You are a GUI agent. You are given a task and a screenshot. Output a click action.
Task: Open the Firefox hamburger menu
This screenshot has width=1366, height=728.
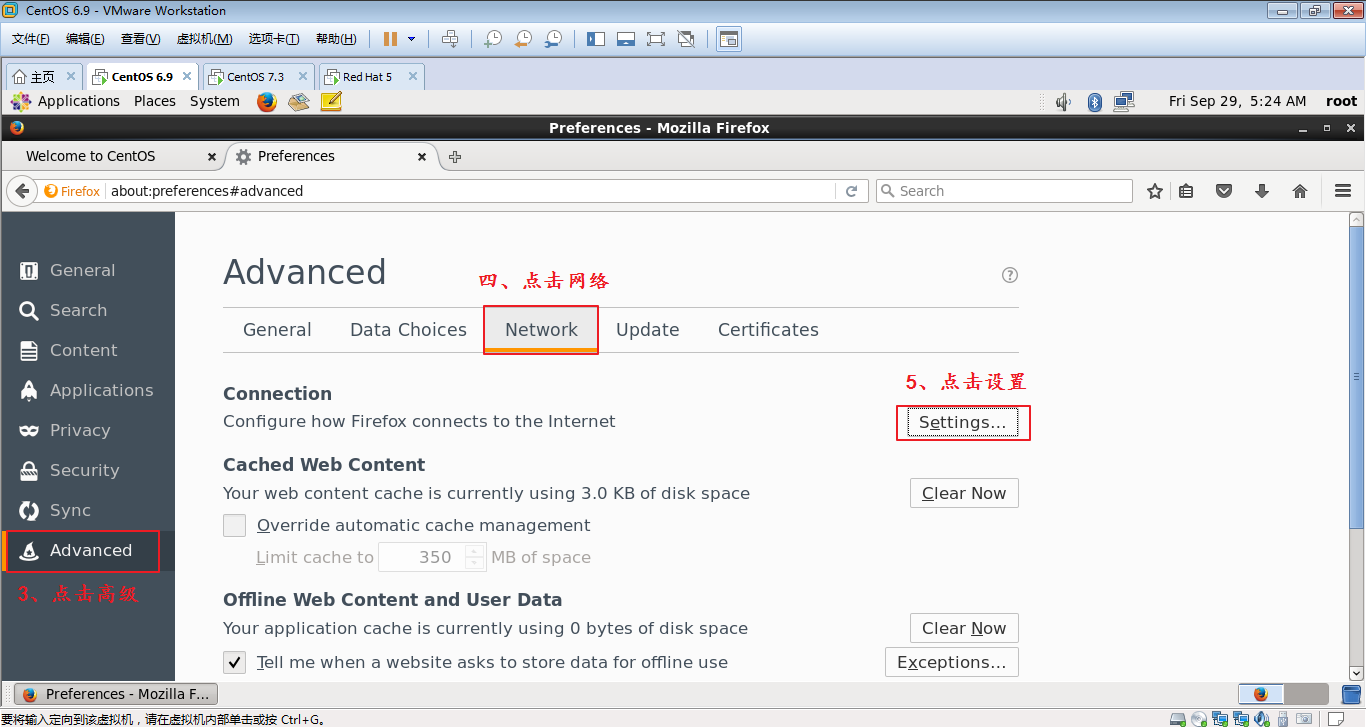[1343, 191]
